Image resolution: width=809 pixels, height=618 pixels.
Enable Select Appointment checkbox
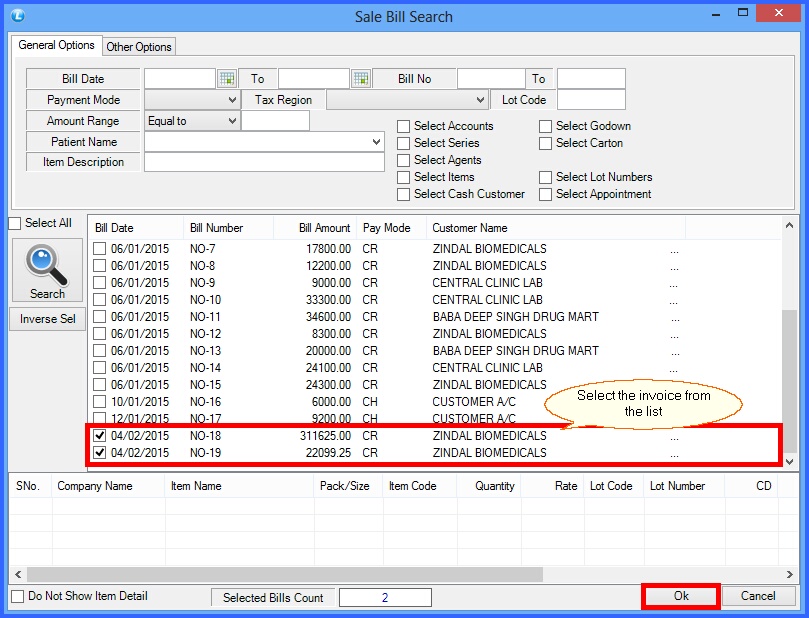click(x=545, y=194)
